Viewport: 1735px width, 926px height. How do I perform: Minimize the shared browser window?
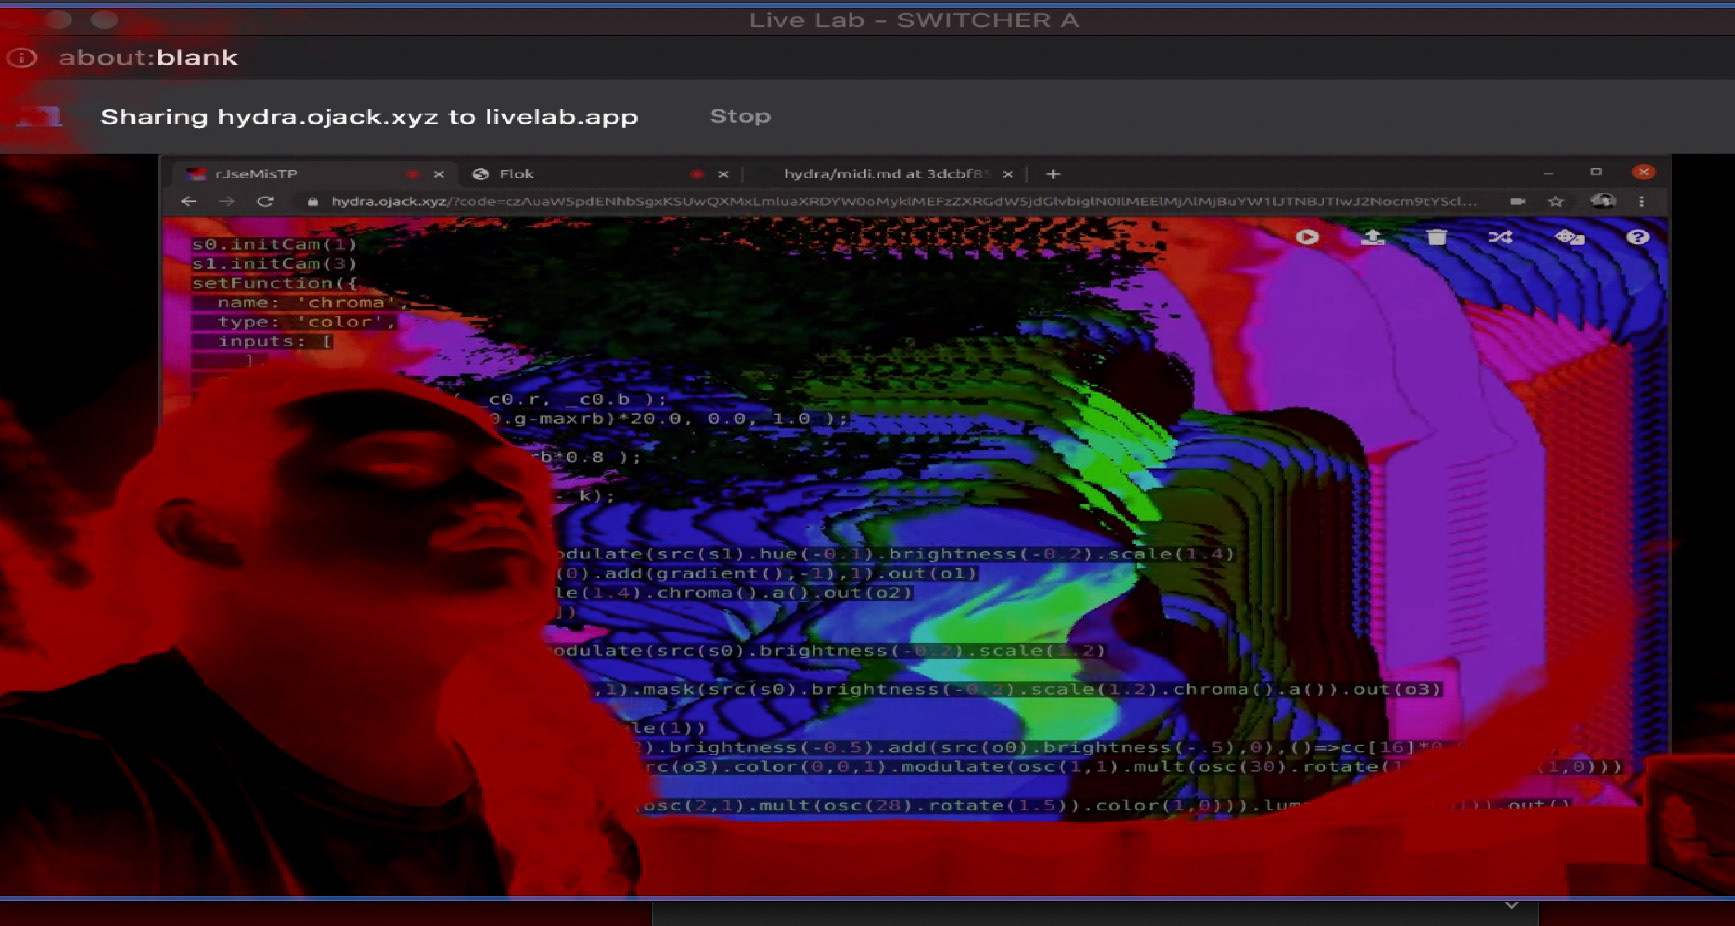(1548, 173)
